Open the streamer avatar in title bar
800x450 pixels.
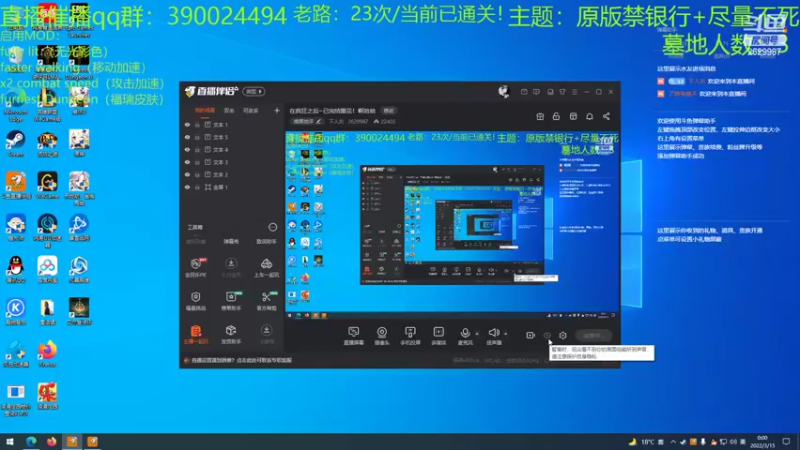(504, 91)
